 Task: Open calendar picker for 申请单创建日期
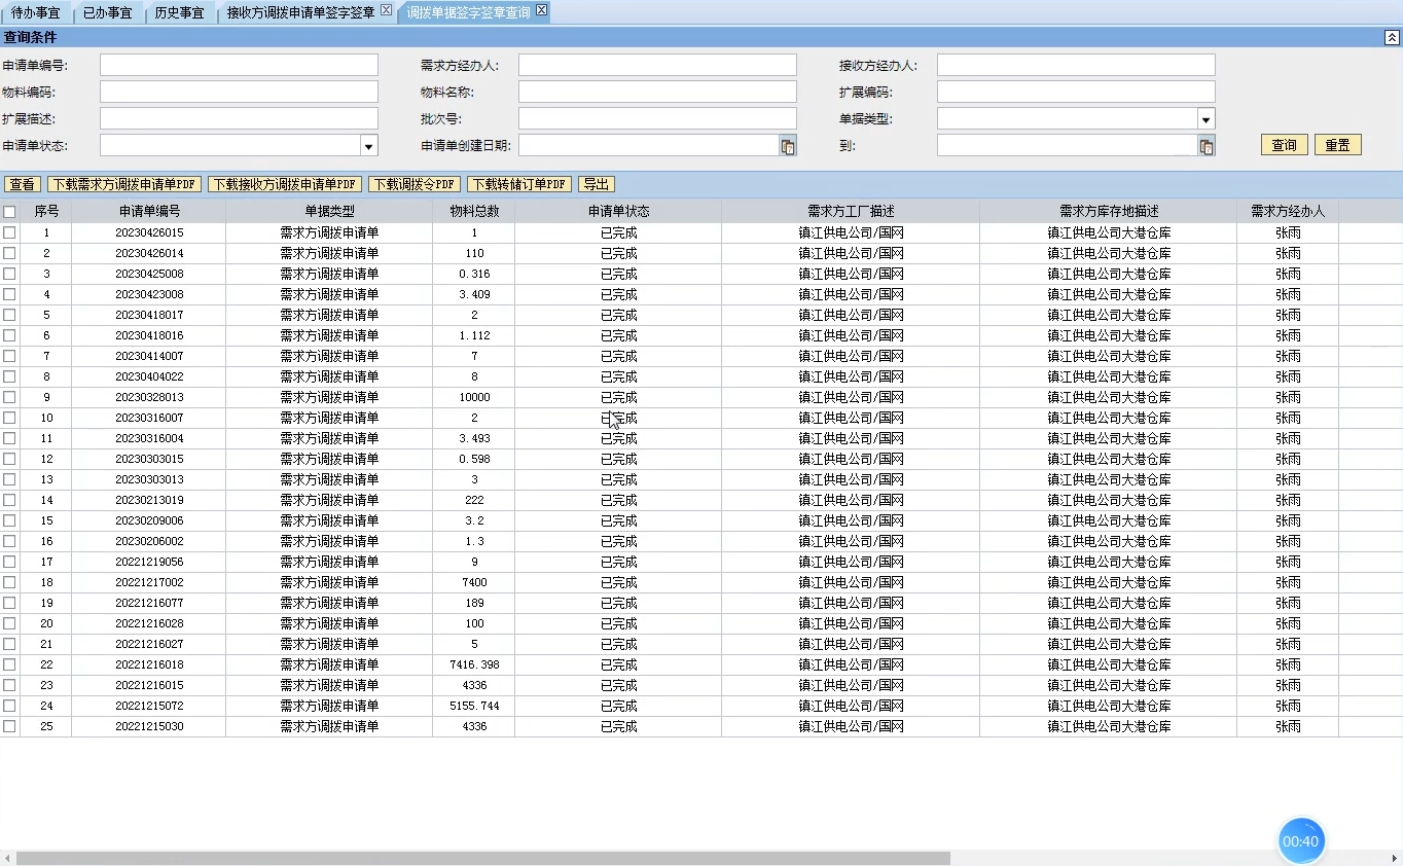(x=787, y=146)
